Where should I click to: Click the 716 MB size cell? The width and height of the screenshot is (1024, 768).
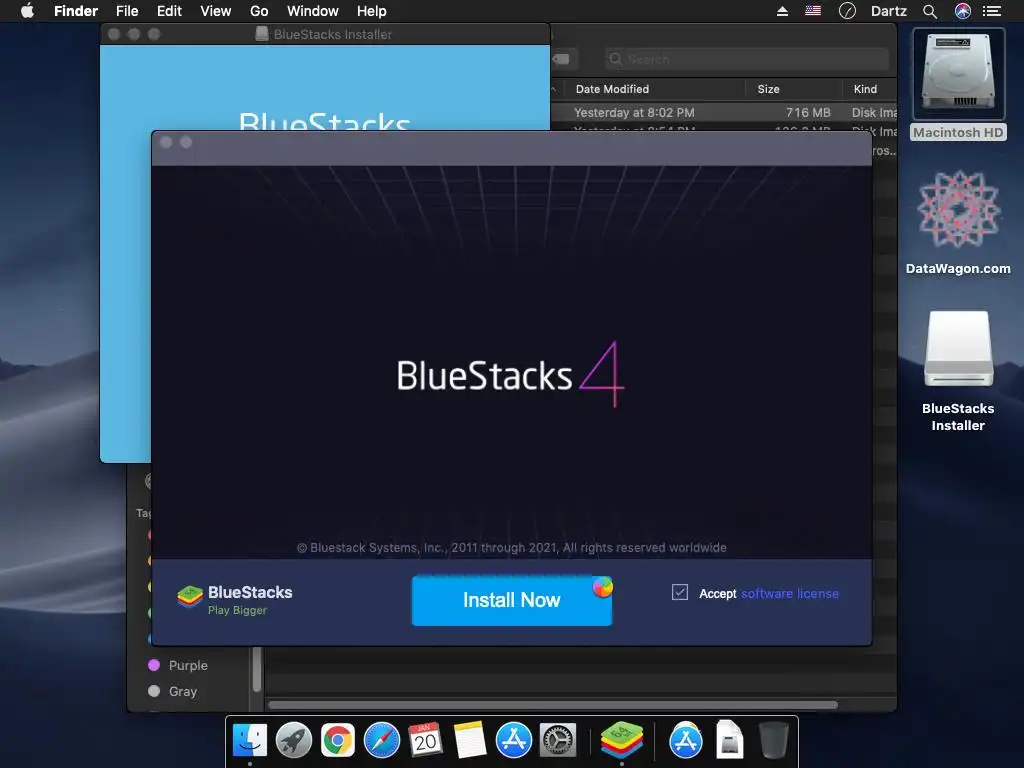point(808,112)
